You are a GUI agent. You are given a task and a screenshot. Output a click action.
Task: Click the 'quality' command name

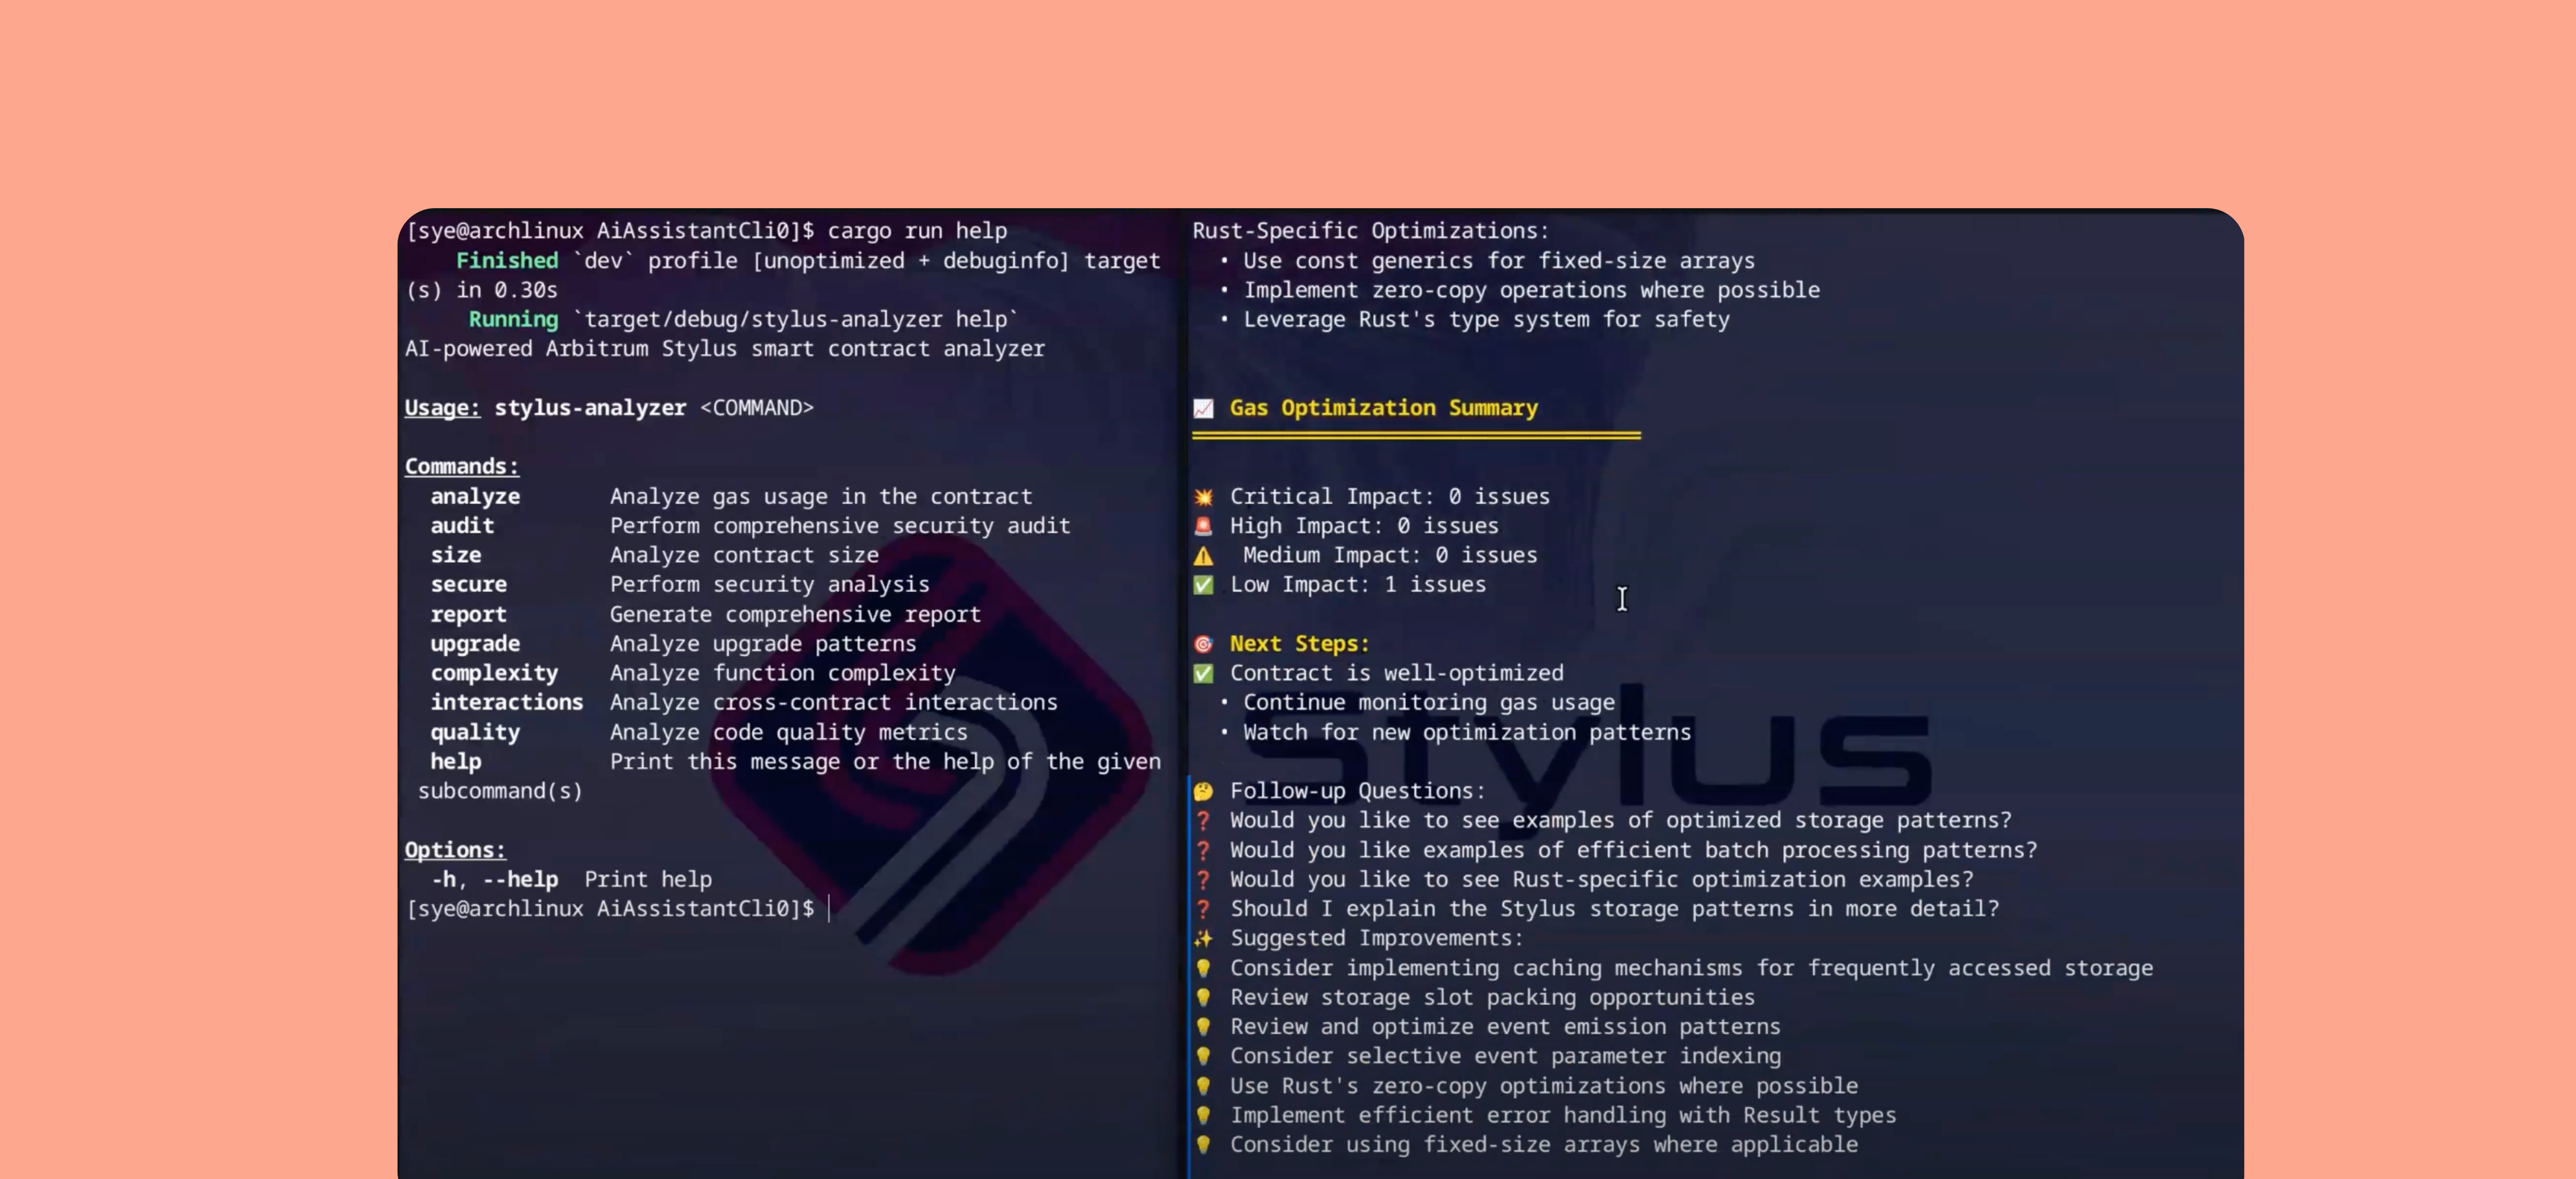pyautogui.click(x=475, y=733)
